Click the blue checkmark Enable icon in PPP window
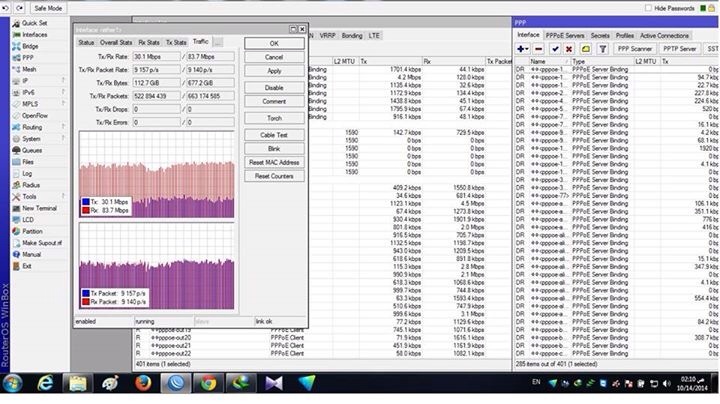This screenshot has height=404, width=720. click(555, 49)
